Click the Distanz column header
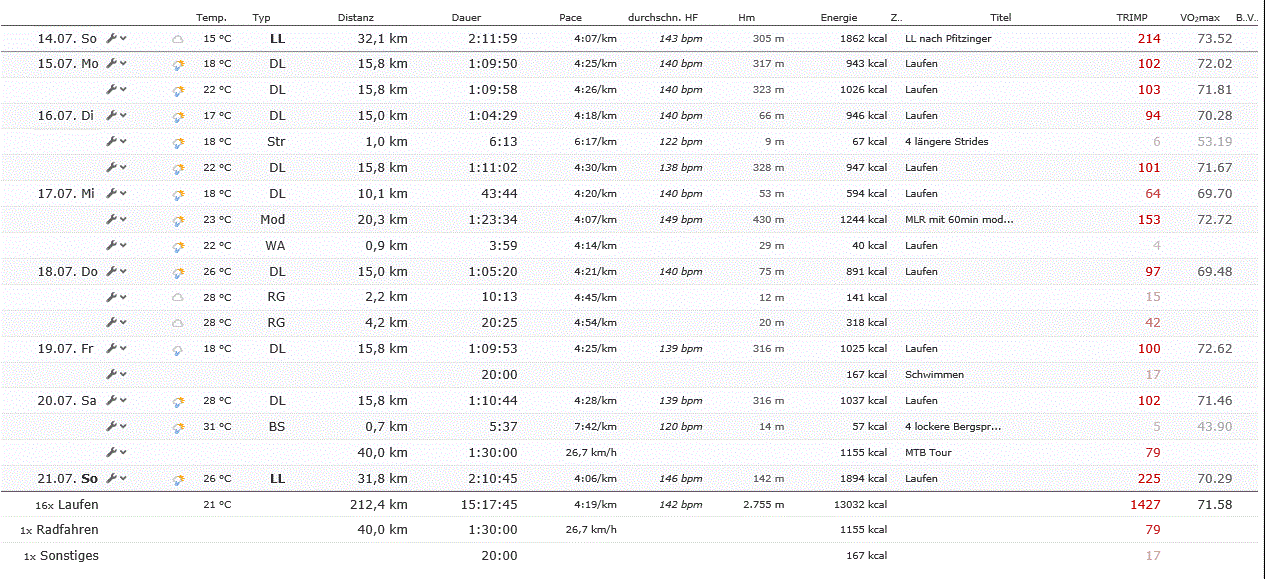 [357, 18]
